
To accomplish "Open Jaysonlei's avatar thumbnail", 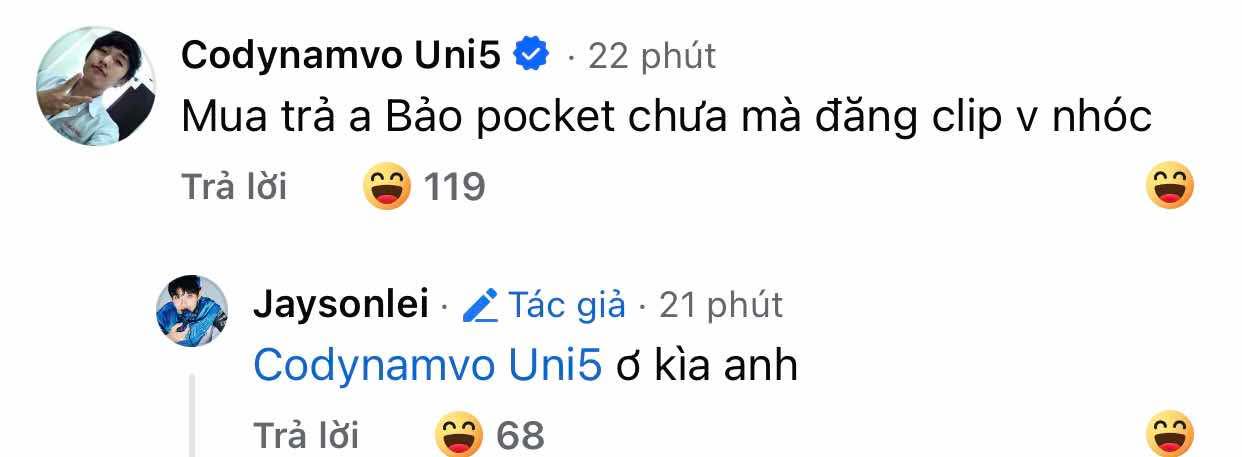I will click(x=193, y=310).
